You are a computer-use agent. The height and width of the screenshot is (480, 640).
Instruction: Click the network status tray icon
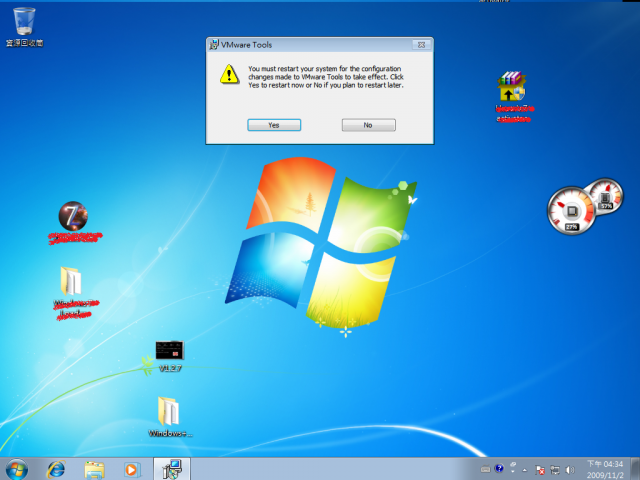click(555, 470)
